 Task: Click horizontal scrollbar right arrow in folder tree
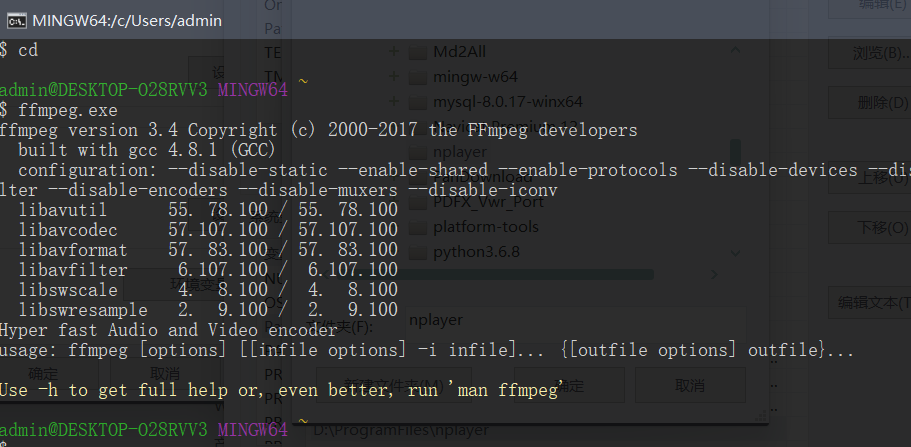715,274
